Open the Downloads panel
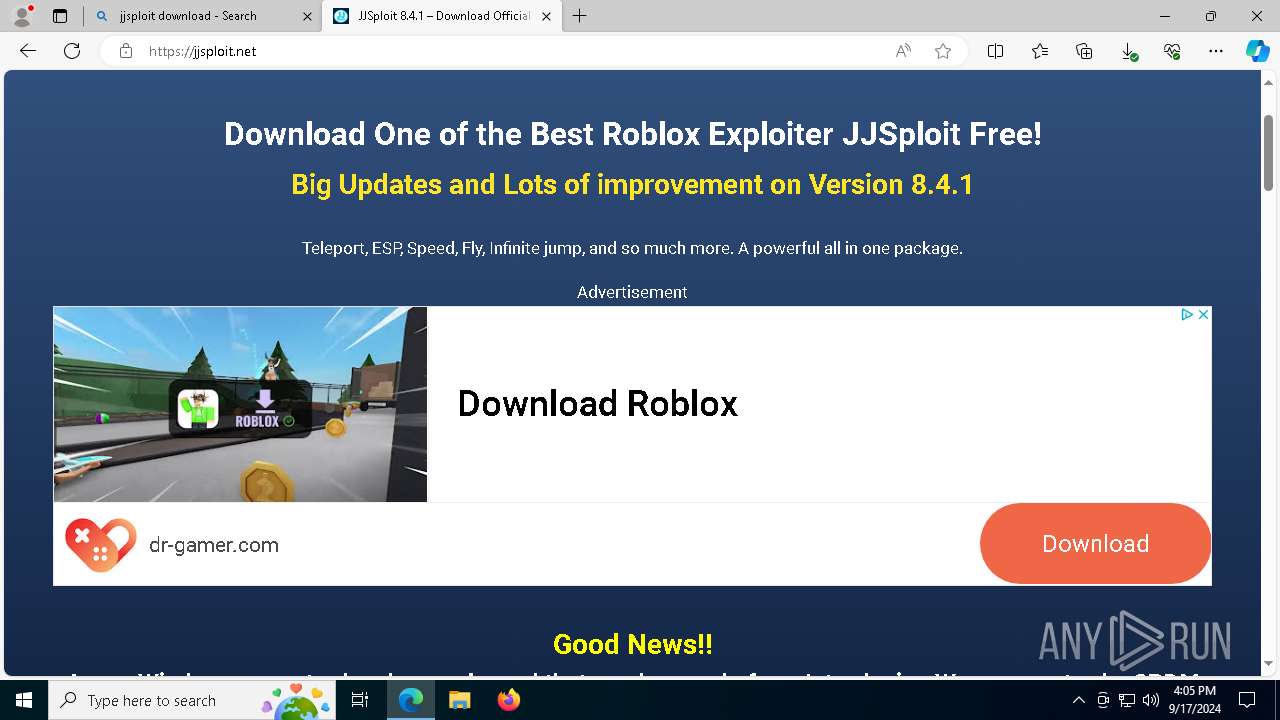Viewport: 1280px width, 720px height. (x=1128, y=51)
